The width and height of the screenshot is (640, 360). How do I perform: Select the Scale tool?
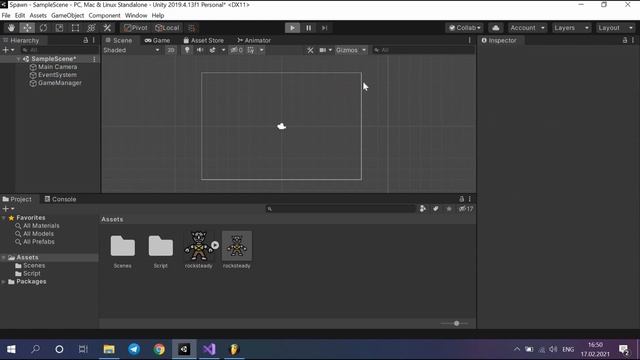pyautogui.click(x=59, y=28)
